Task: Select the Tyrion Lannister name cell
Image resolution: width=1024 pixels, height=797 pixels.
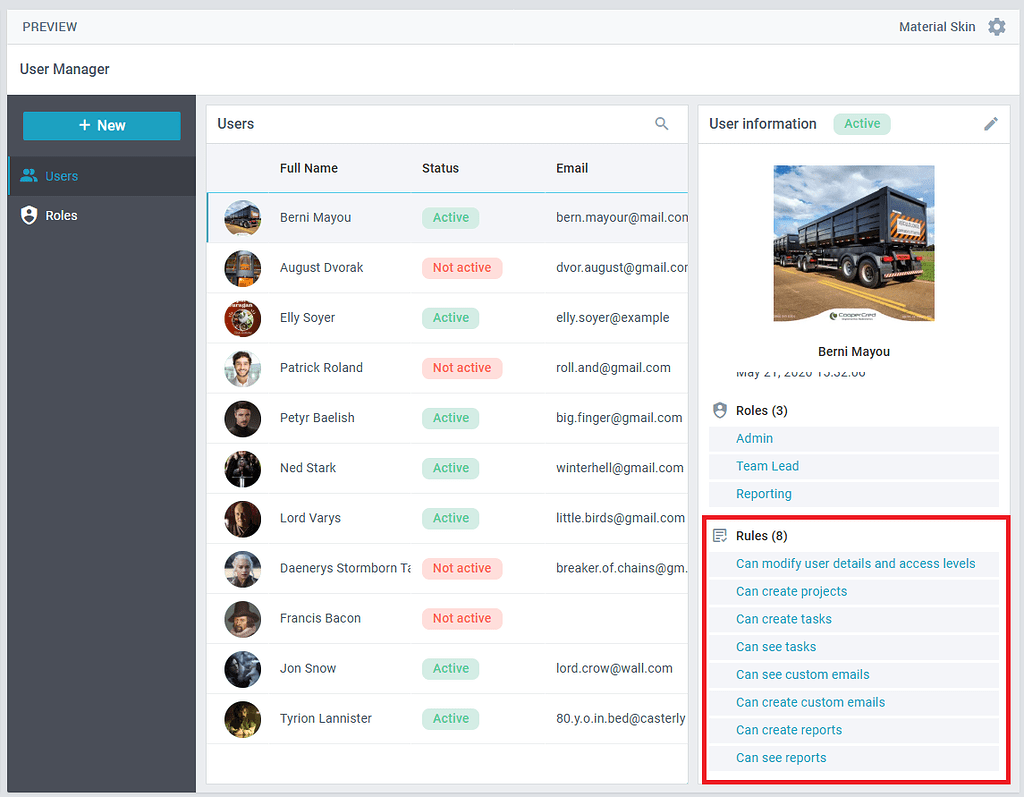Action: tap(325, 719)
